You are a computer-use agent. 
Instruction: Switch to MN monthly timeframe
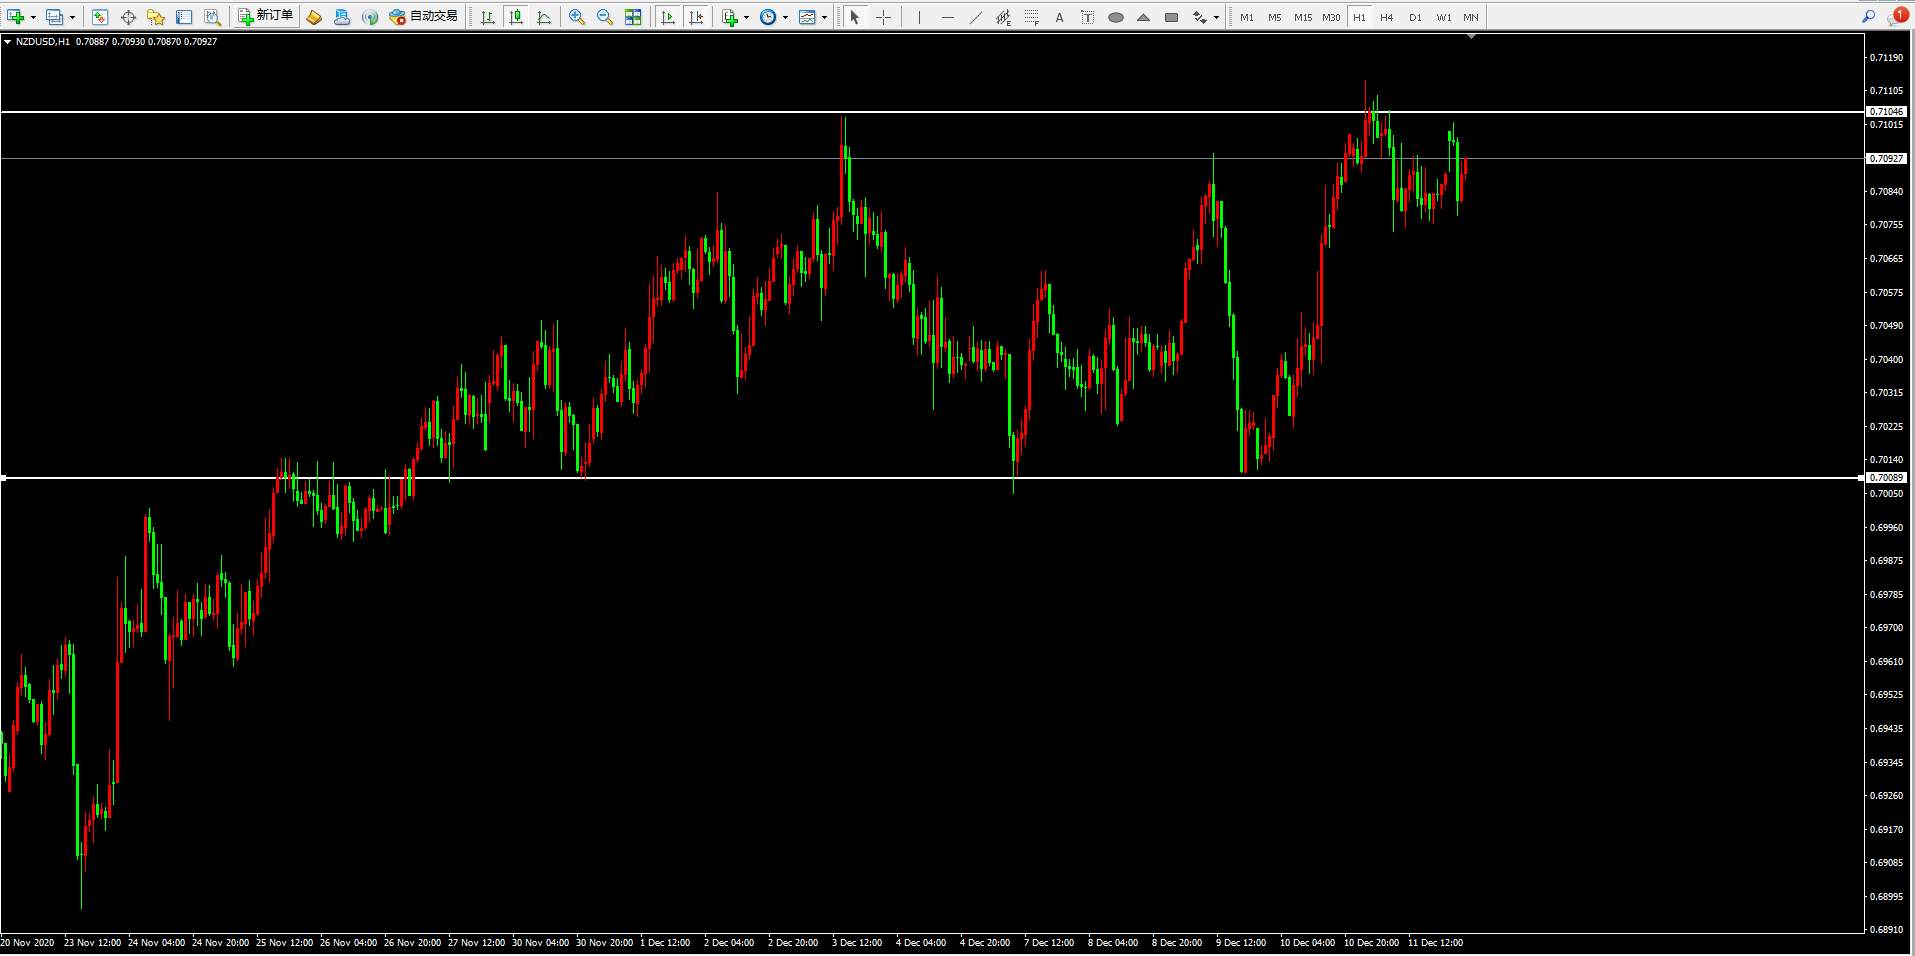click(1471, 17)
